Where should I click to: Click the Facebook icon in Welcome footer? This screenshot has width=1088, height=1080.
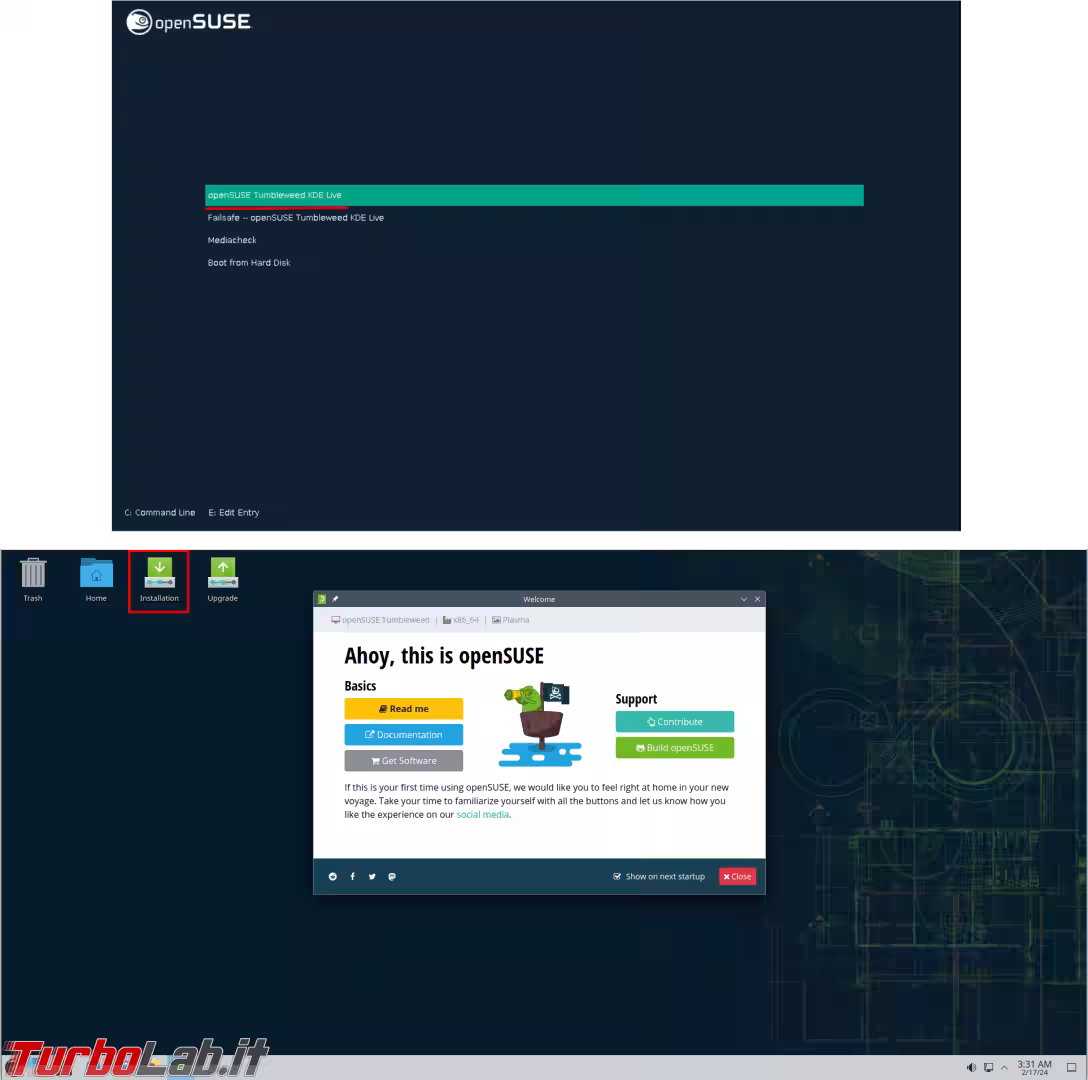tap(353, 877)
